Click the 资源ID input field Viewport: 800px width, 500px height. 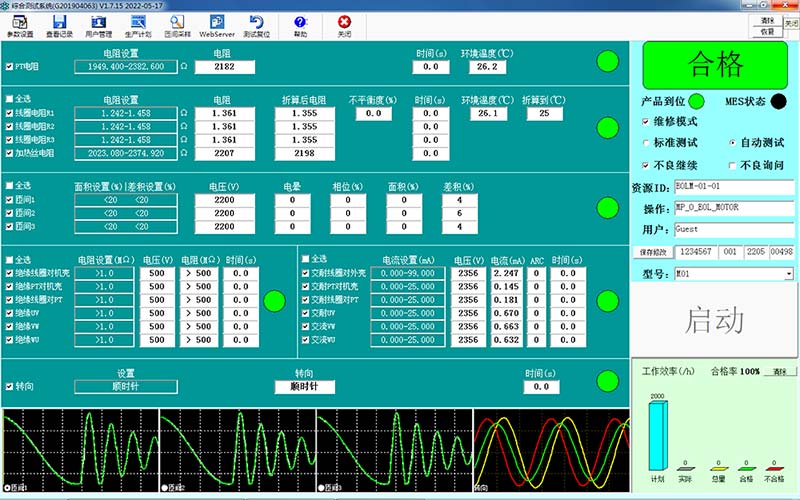733,187
